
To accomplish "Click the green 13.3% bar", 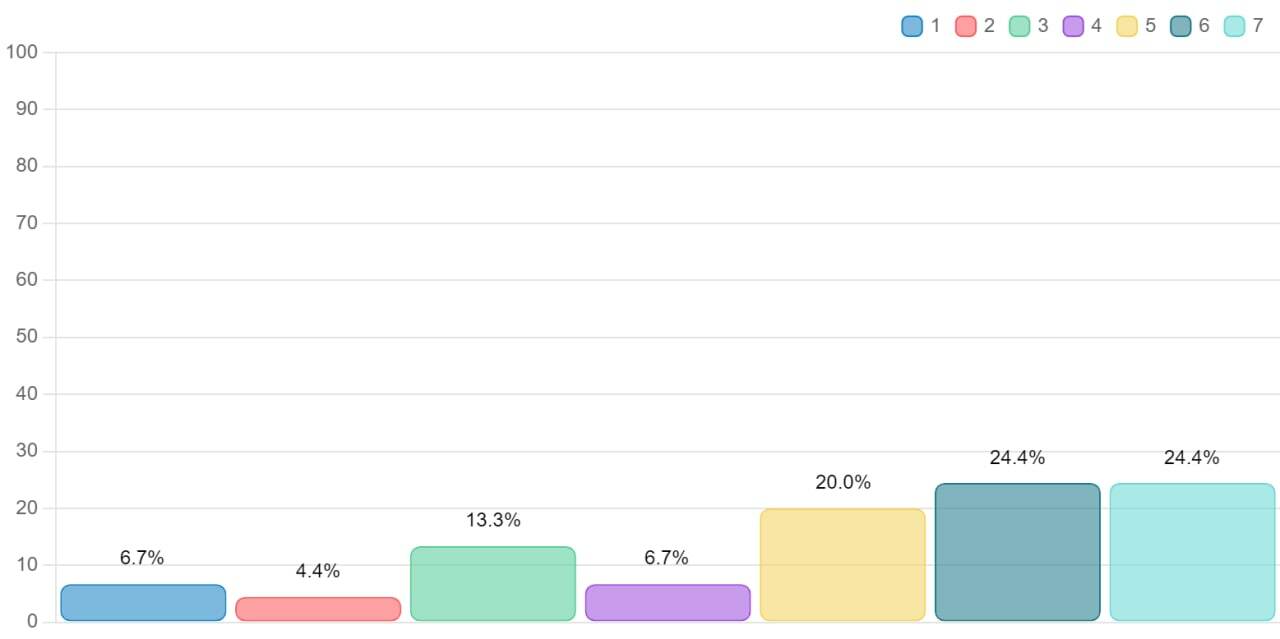I will (493, 584).
